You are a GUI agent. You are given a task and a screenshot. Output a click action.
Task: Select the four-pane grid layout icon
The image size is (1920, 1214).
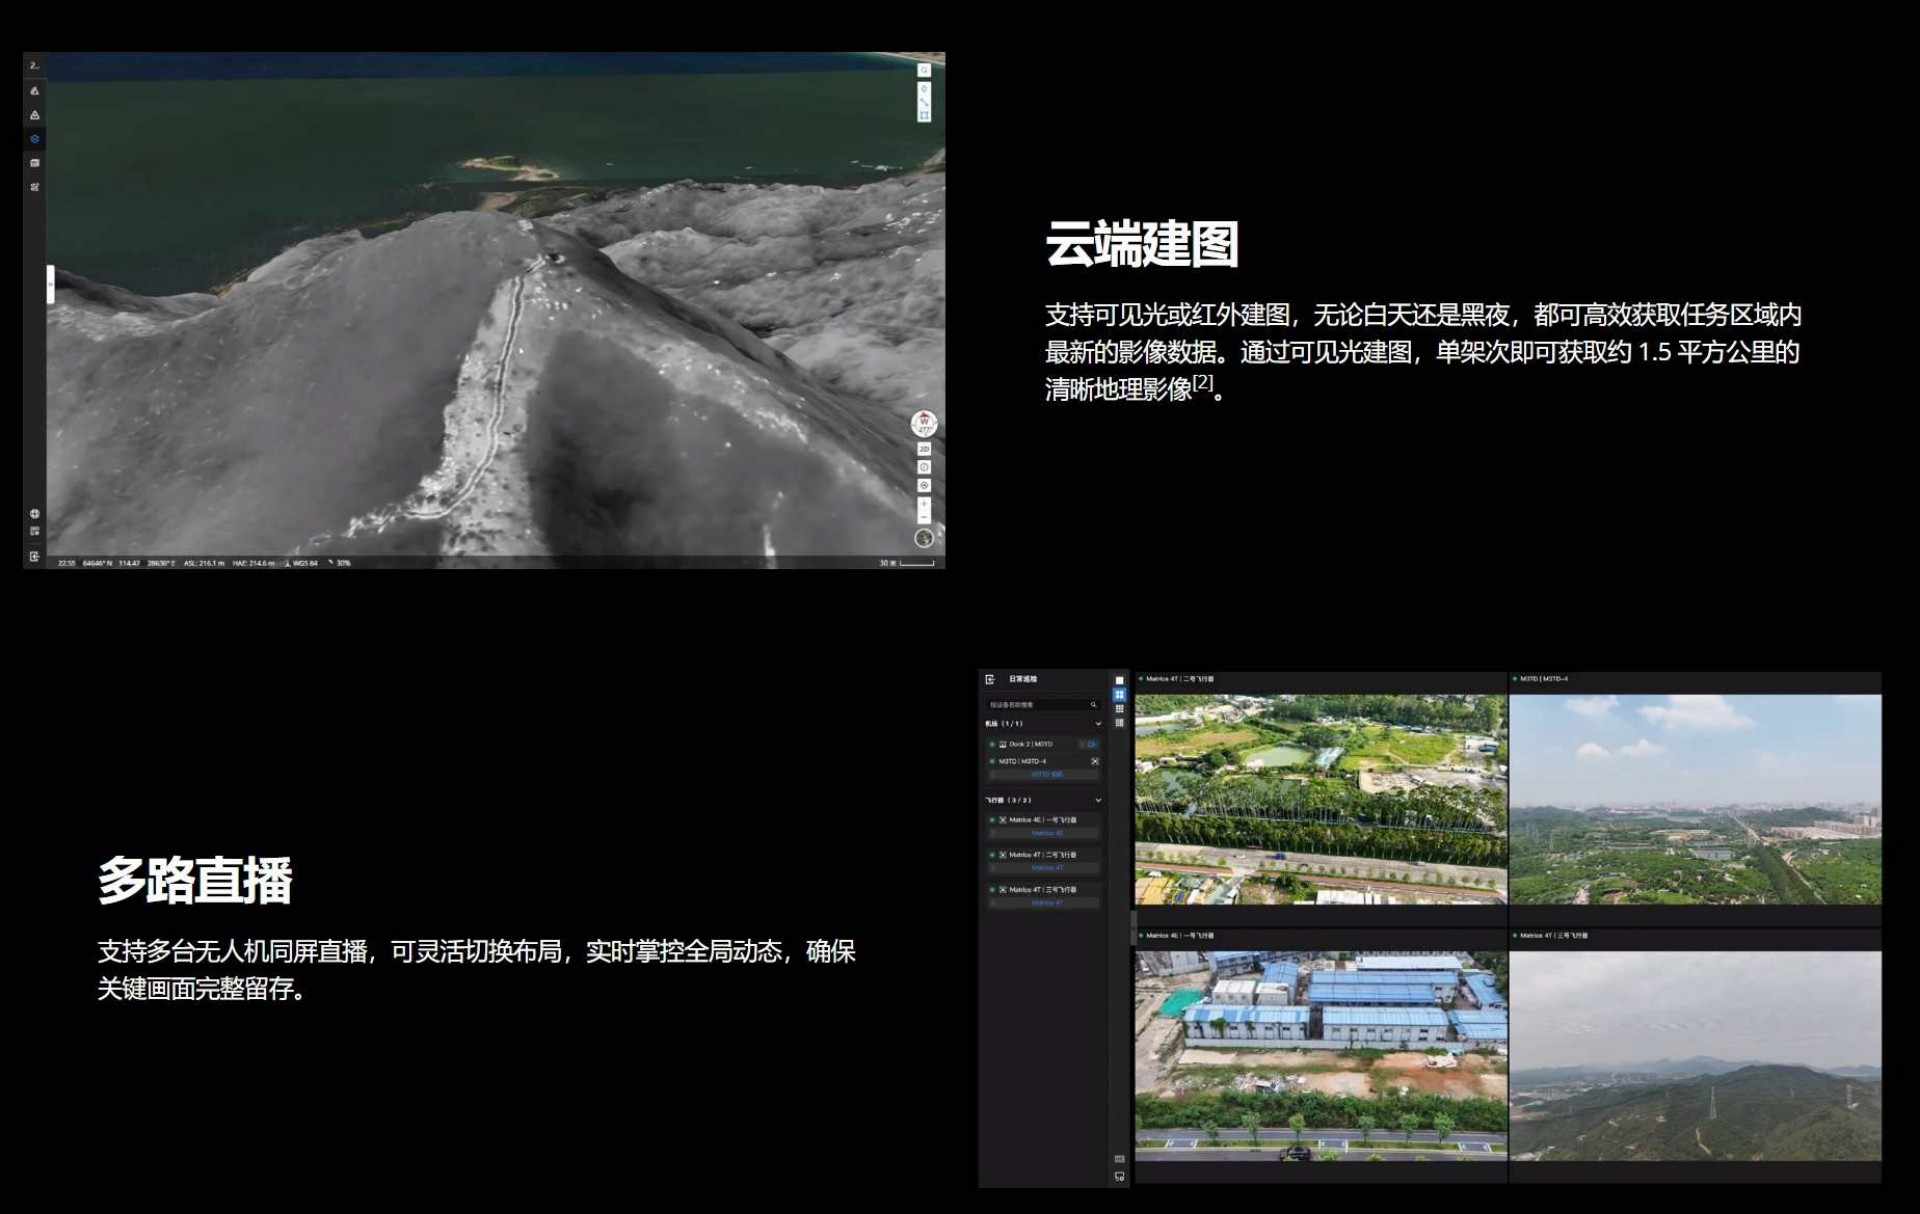1119,694
